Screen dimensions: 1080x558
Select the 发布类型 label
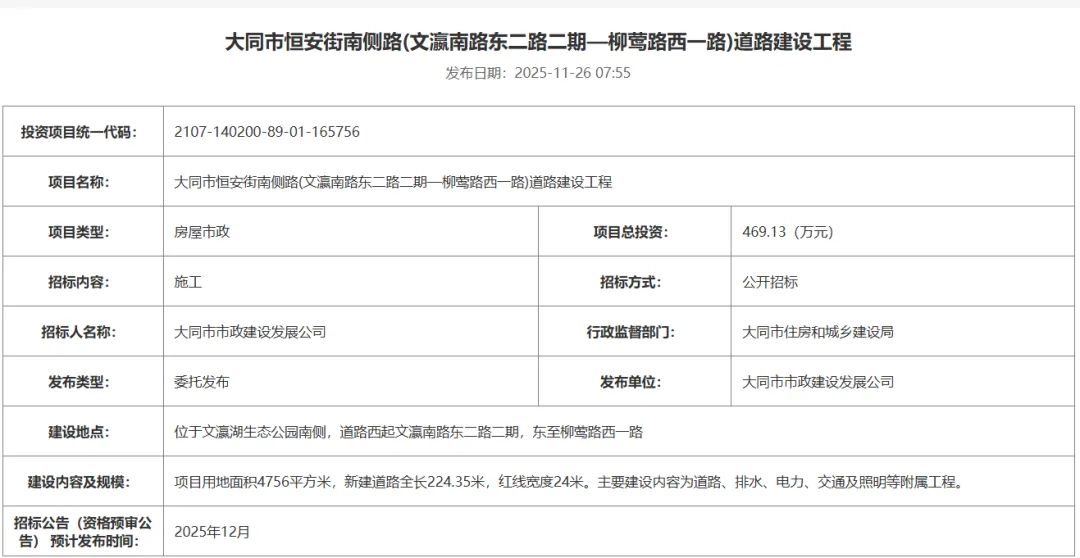79,382
